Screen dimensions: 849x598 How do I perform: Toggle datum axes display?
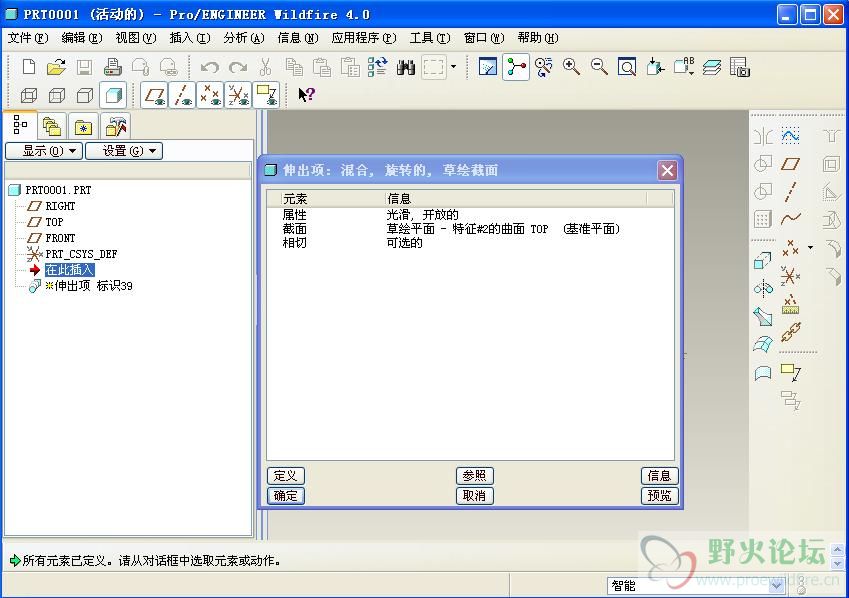pyautogui.click(x=182, y=95)
